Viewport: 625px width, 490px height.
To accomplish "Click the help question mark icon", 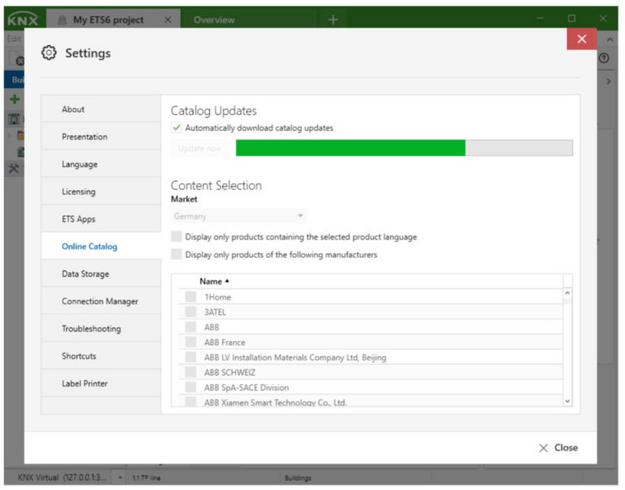I will [604, 59].
